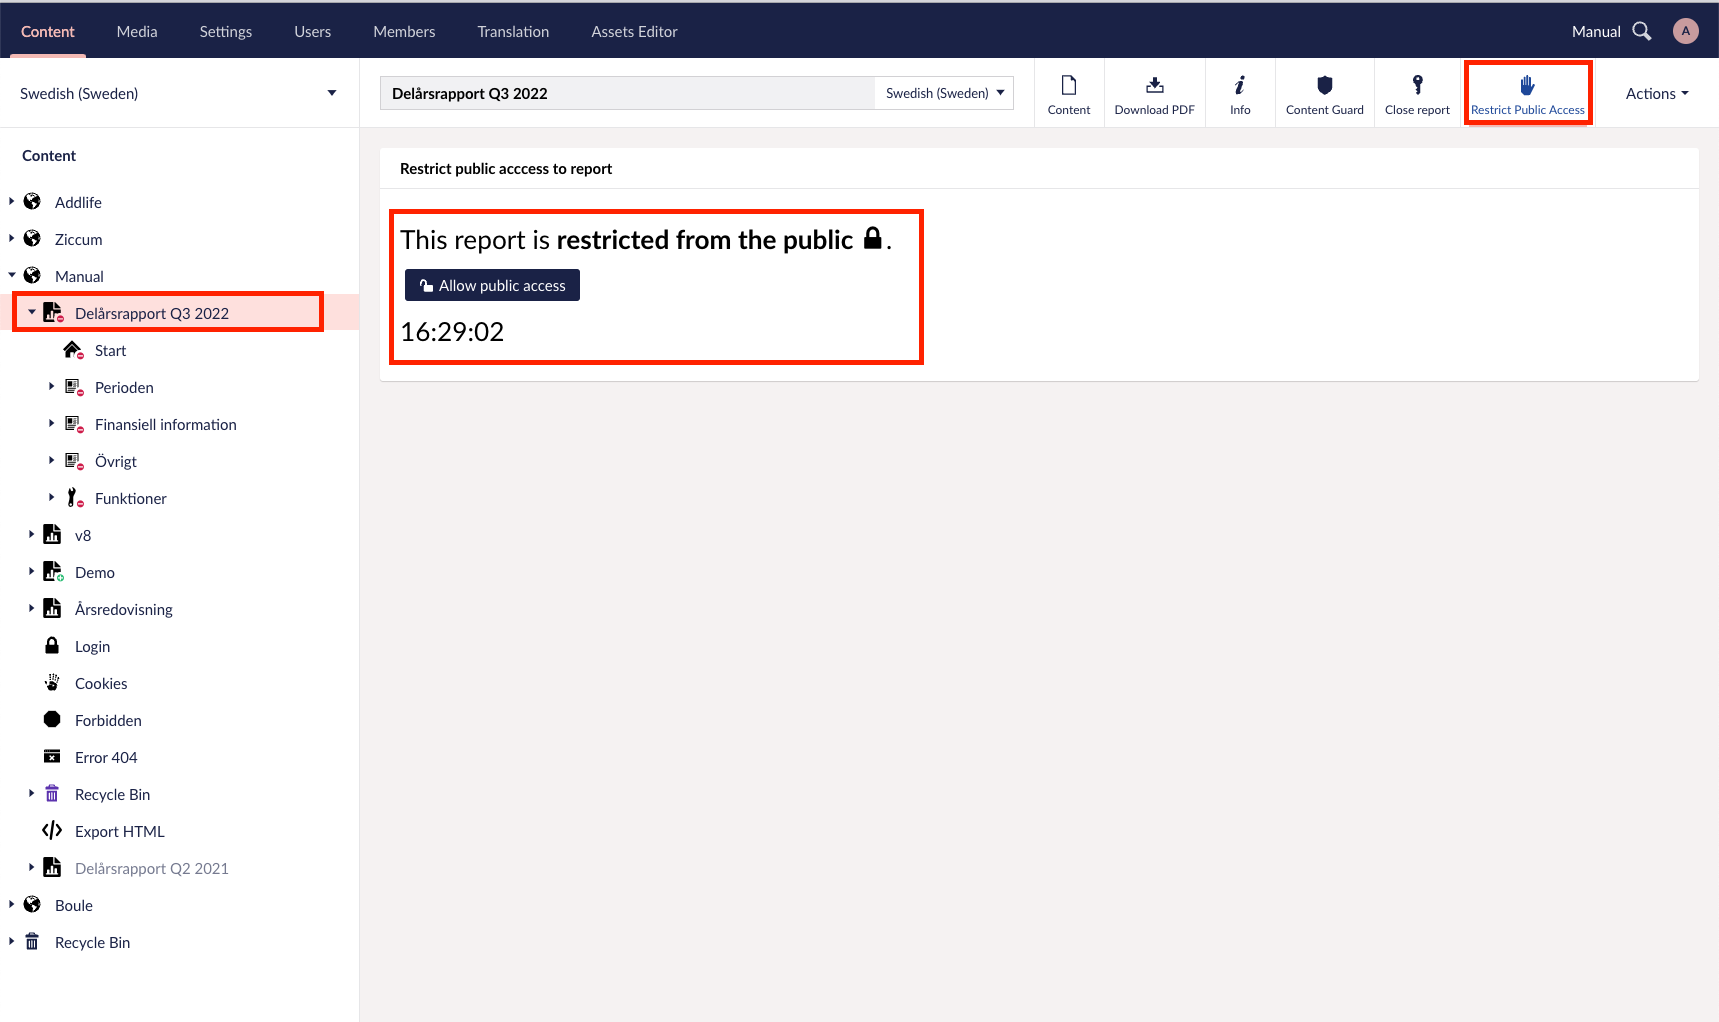
Task: Click the Close report key icon
Action: pyautogui.click(x=1417, y=86)
